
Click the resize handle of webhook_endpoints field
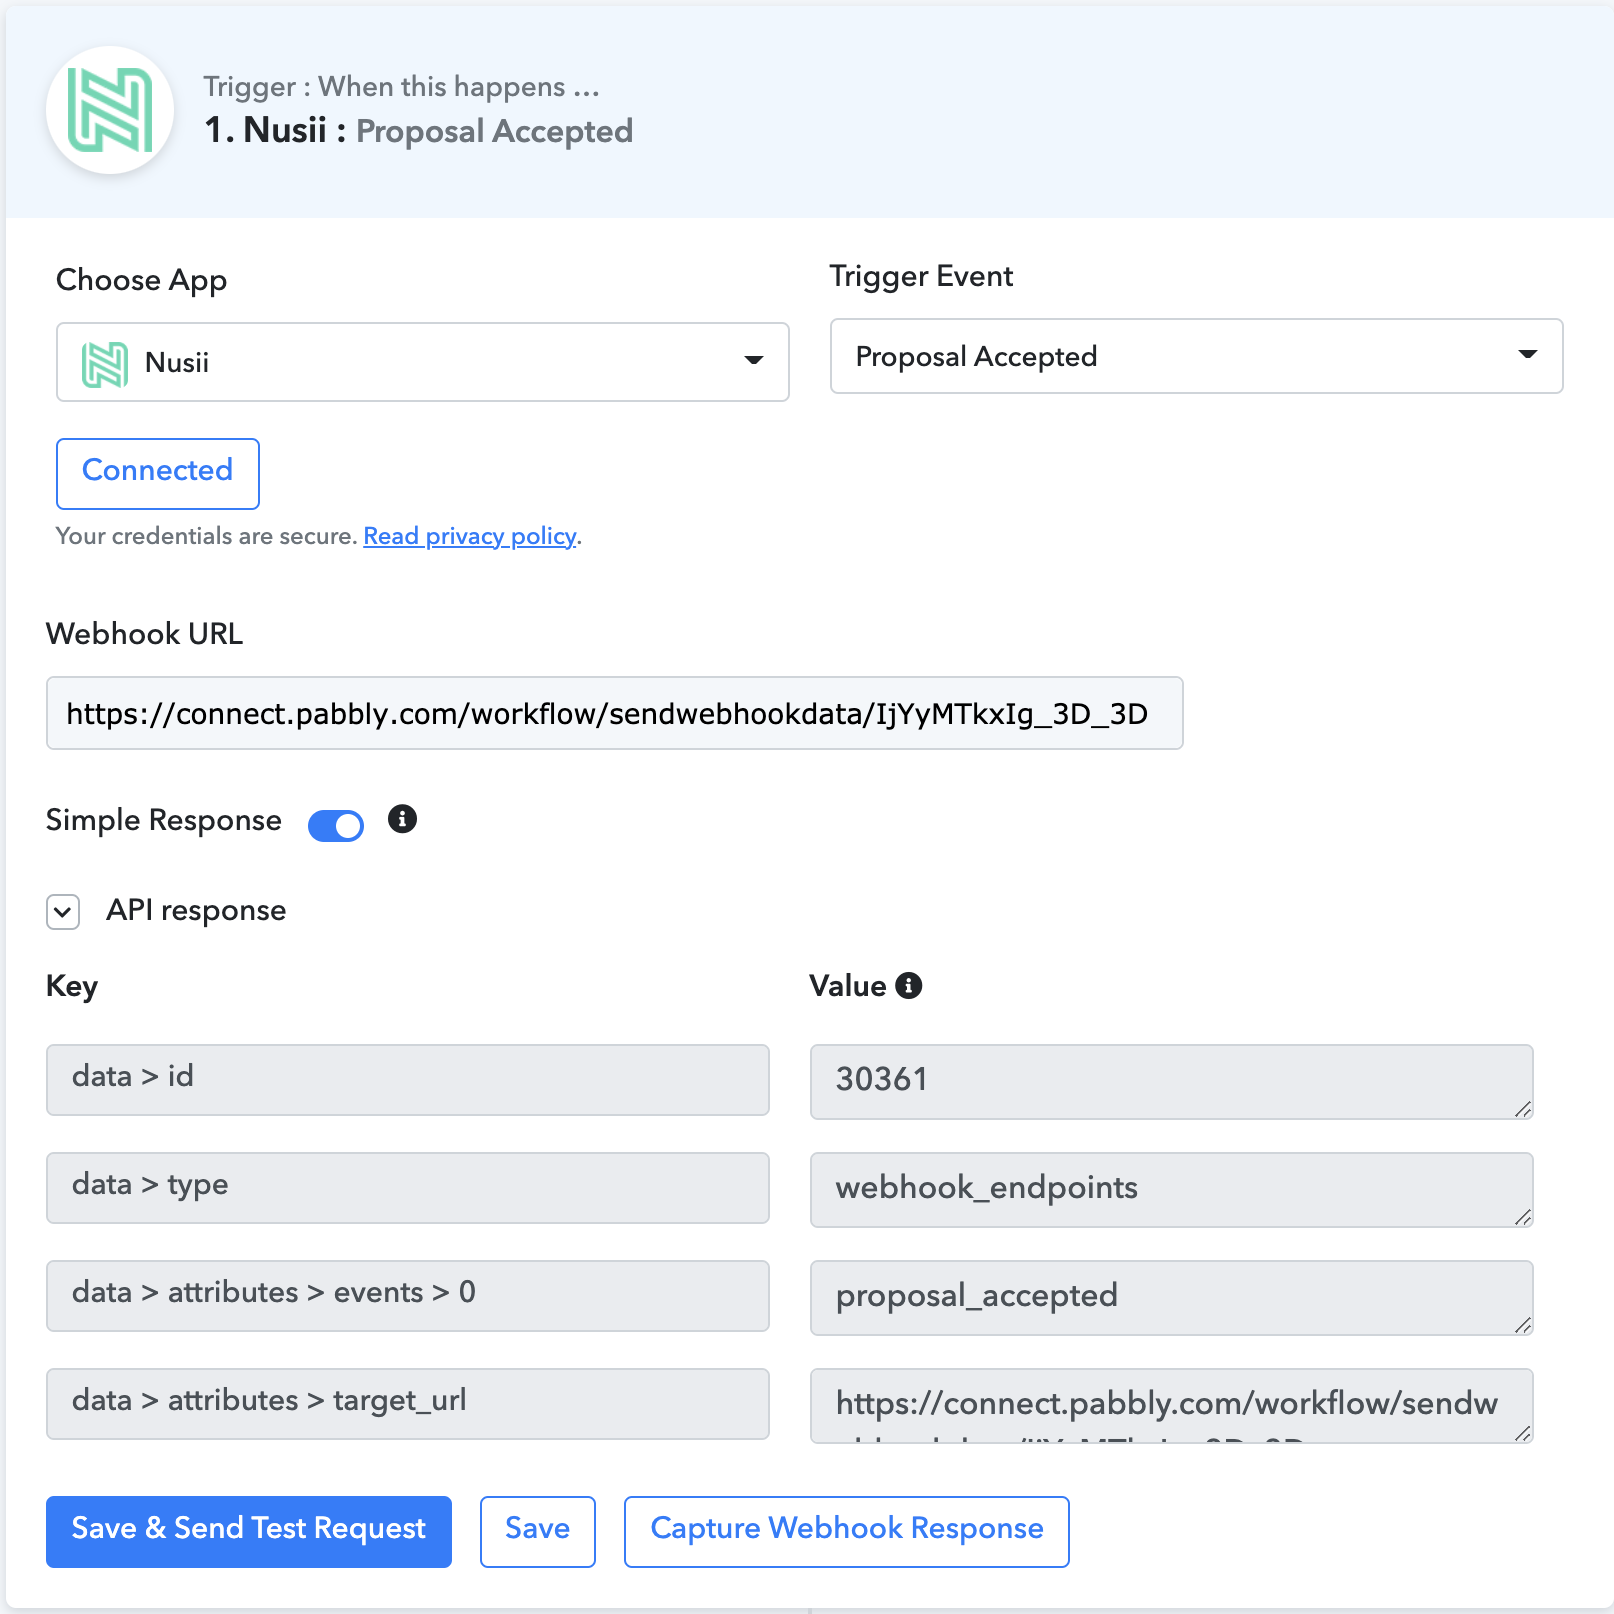1522,1216
